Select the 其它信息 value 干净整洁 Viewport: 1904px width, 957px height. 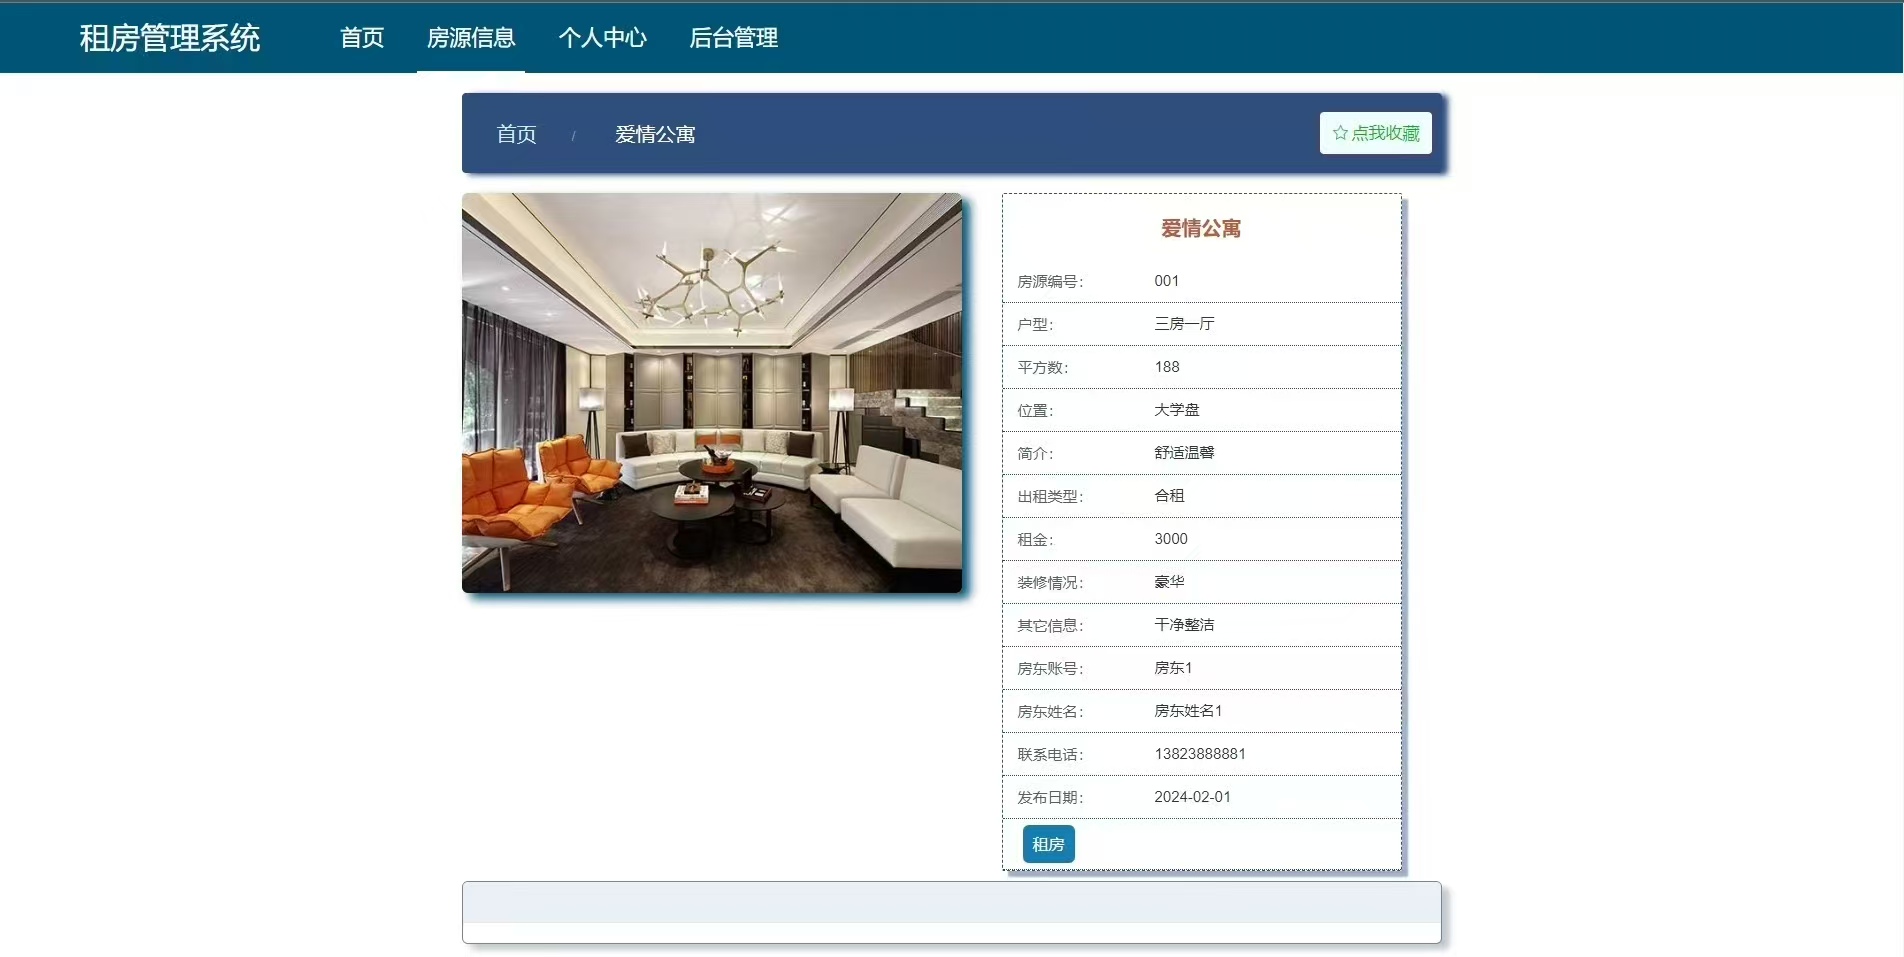pos(1184,625)
